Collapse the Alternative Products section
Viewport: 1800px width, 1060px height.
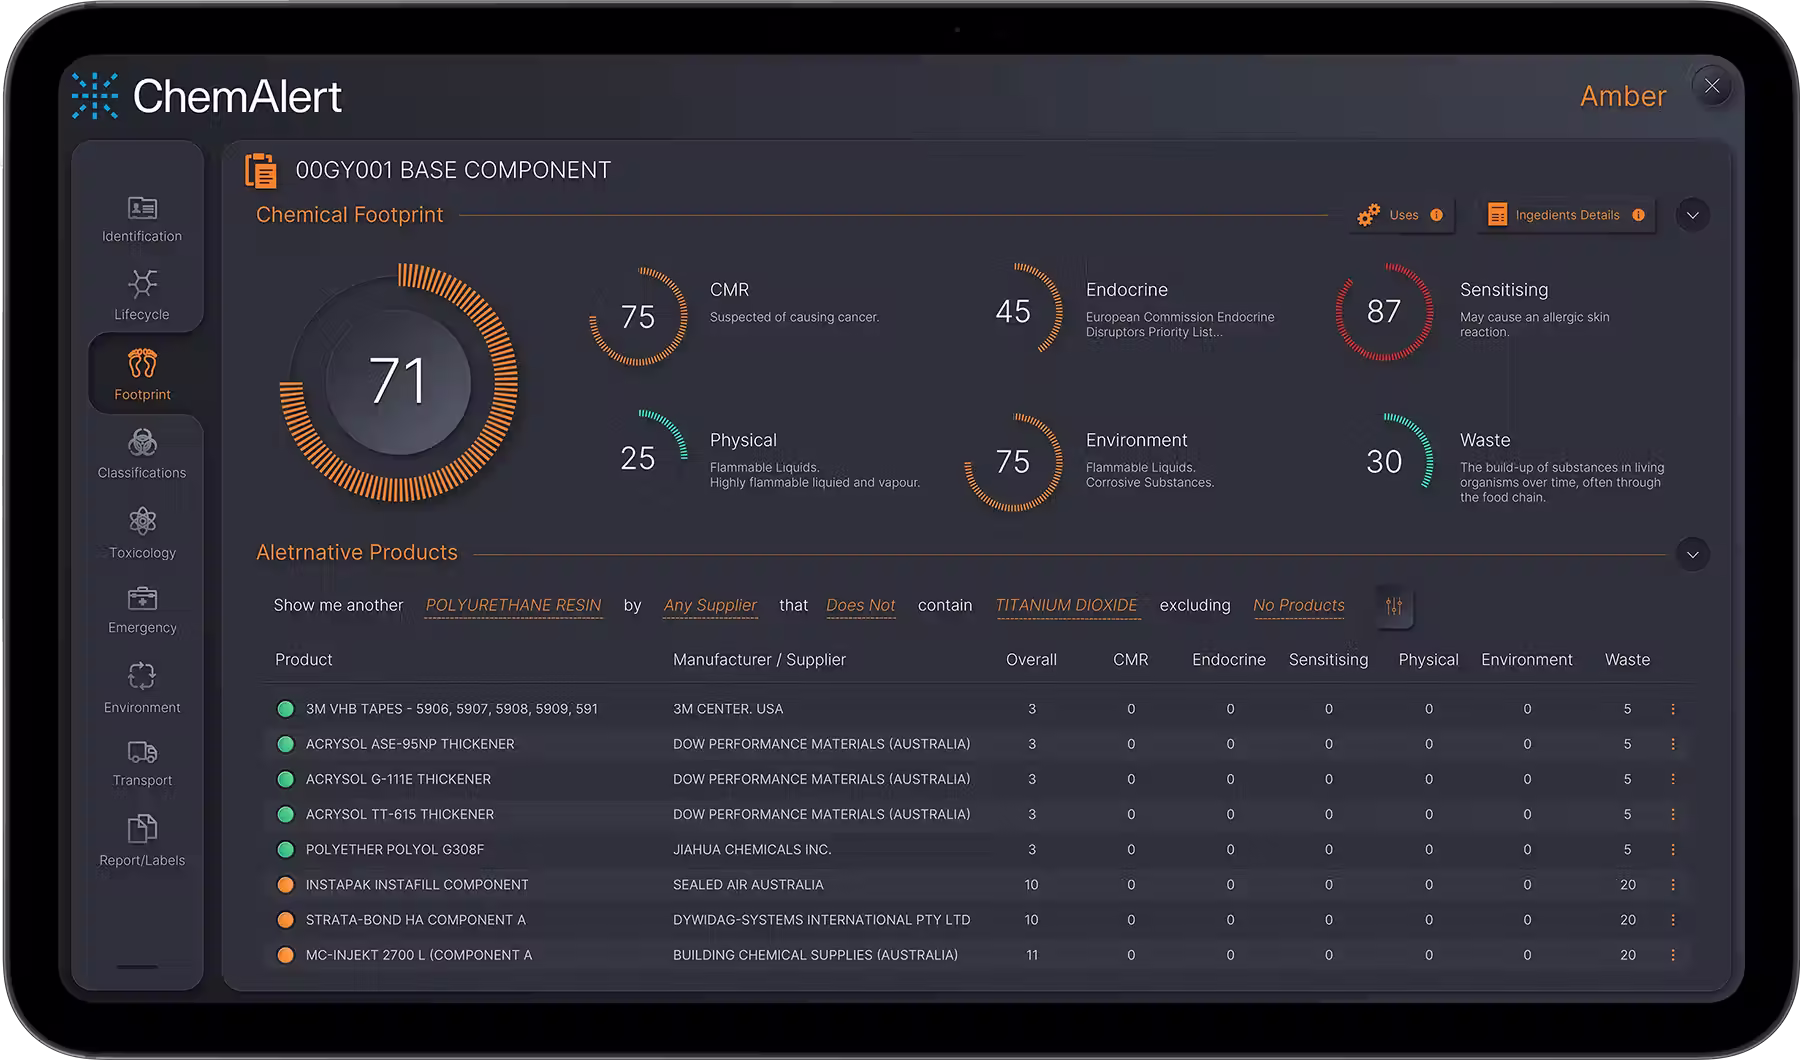point(1692,554)
